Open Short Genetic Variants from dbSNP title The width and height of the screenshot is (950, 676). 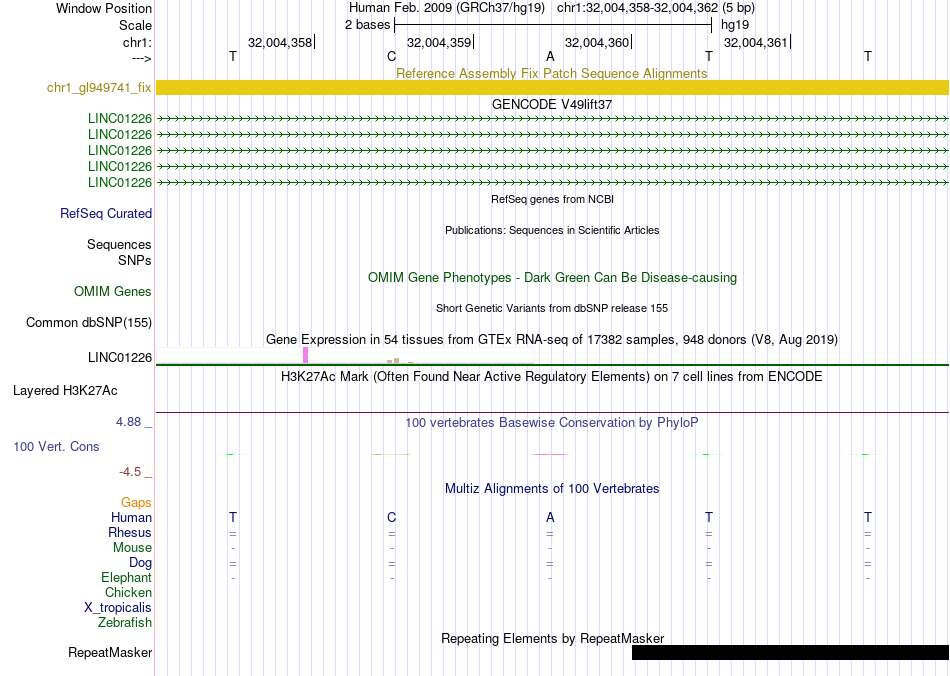pos(552,308)
